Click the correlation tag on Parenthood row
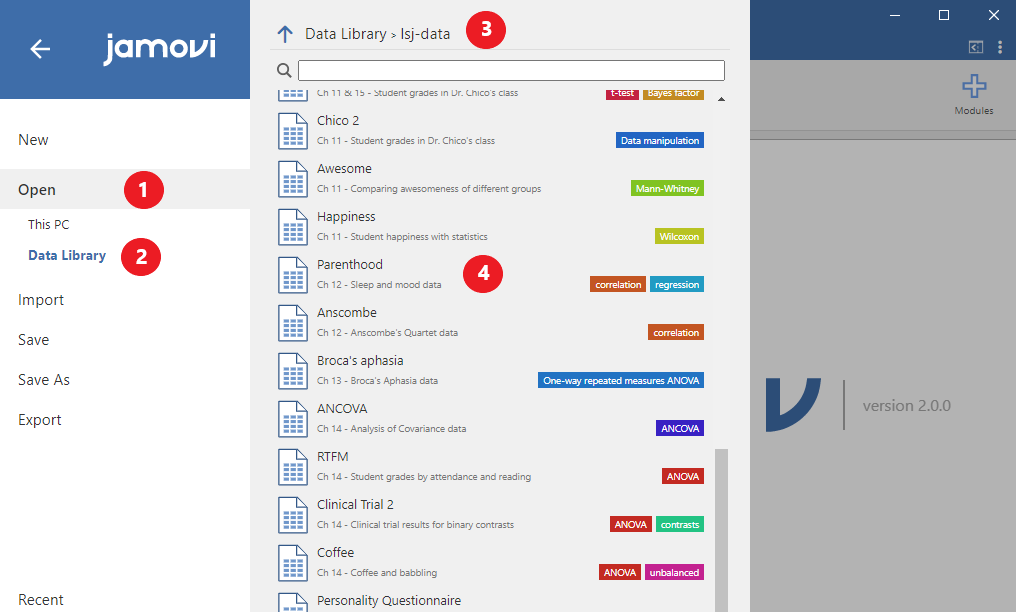This screenshot has width=1016, height=612. [x=618, y=284]
